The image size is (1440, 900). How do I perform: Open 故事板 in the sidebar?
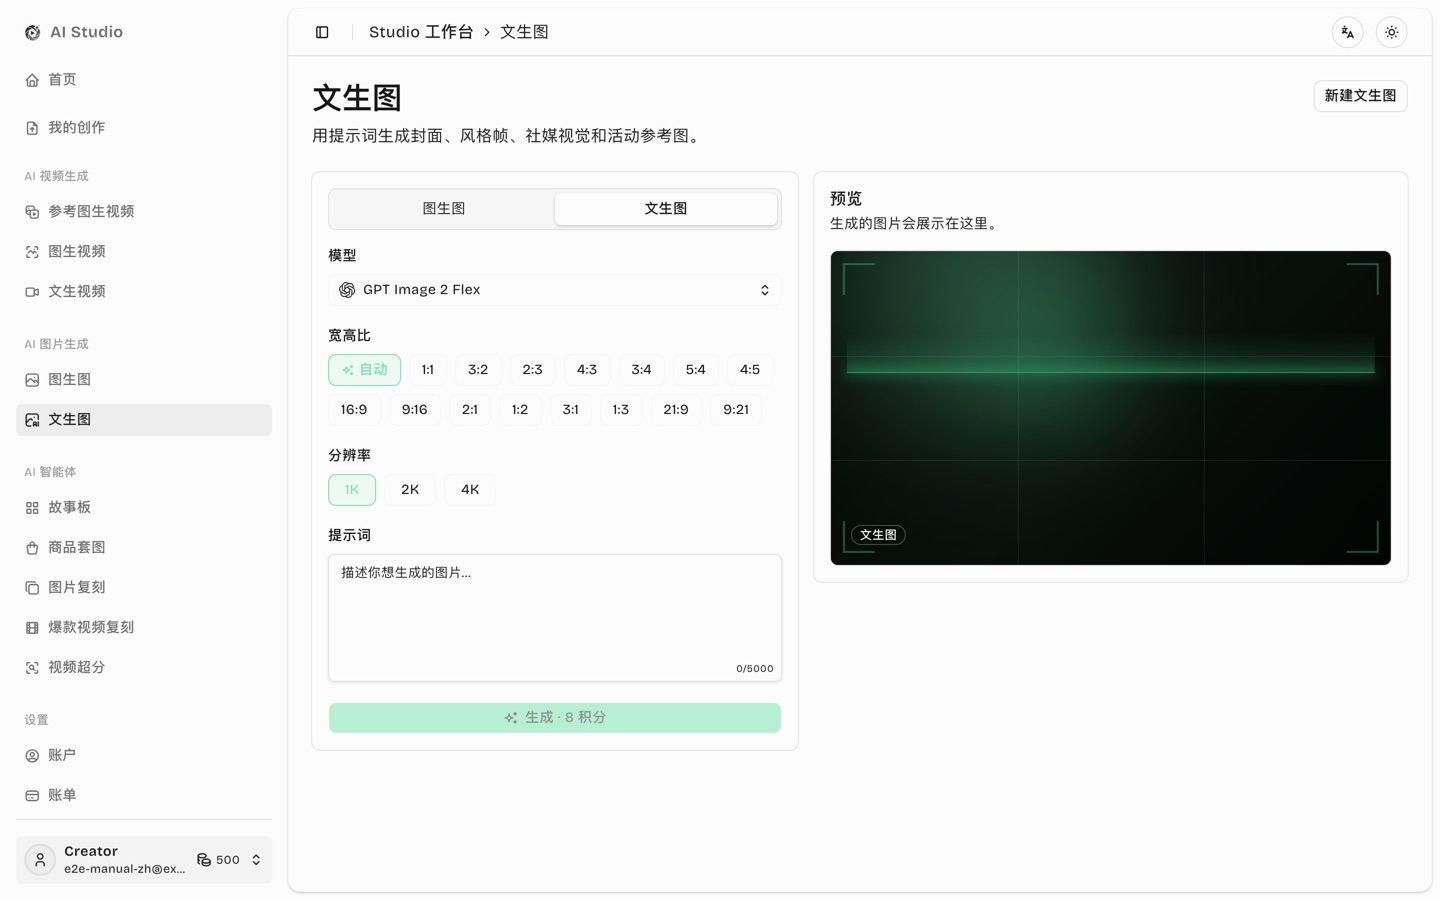[144, 508]
